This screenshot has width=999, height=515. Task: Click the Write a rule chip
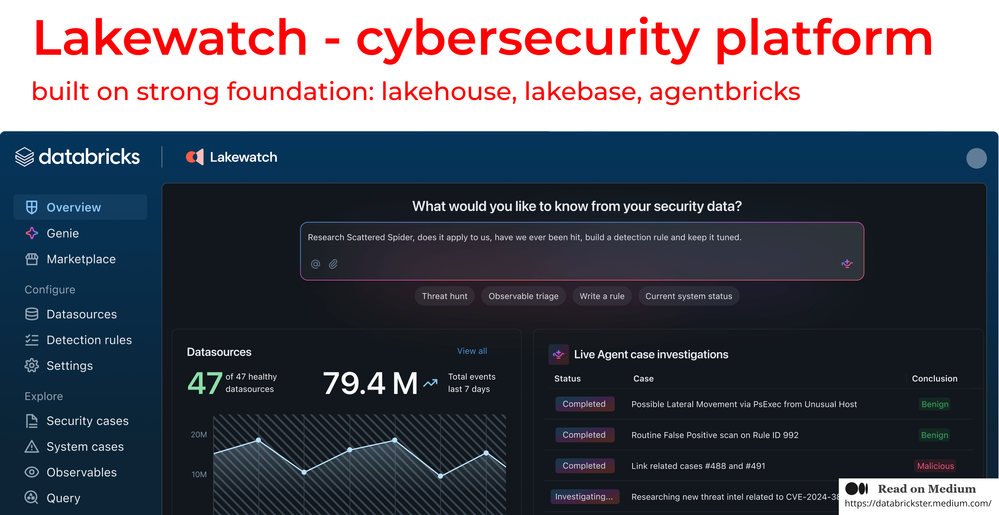coord(602,296)
